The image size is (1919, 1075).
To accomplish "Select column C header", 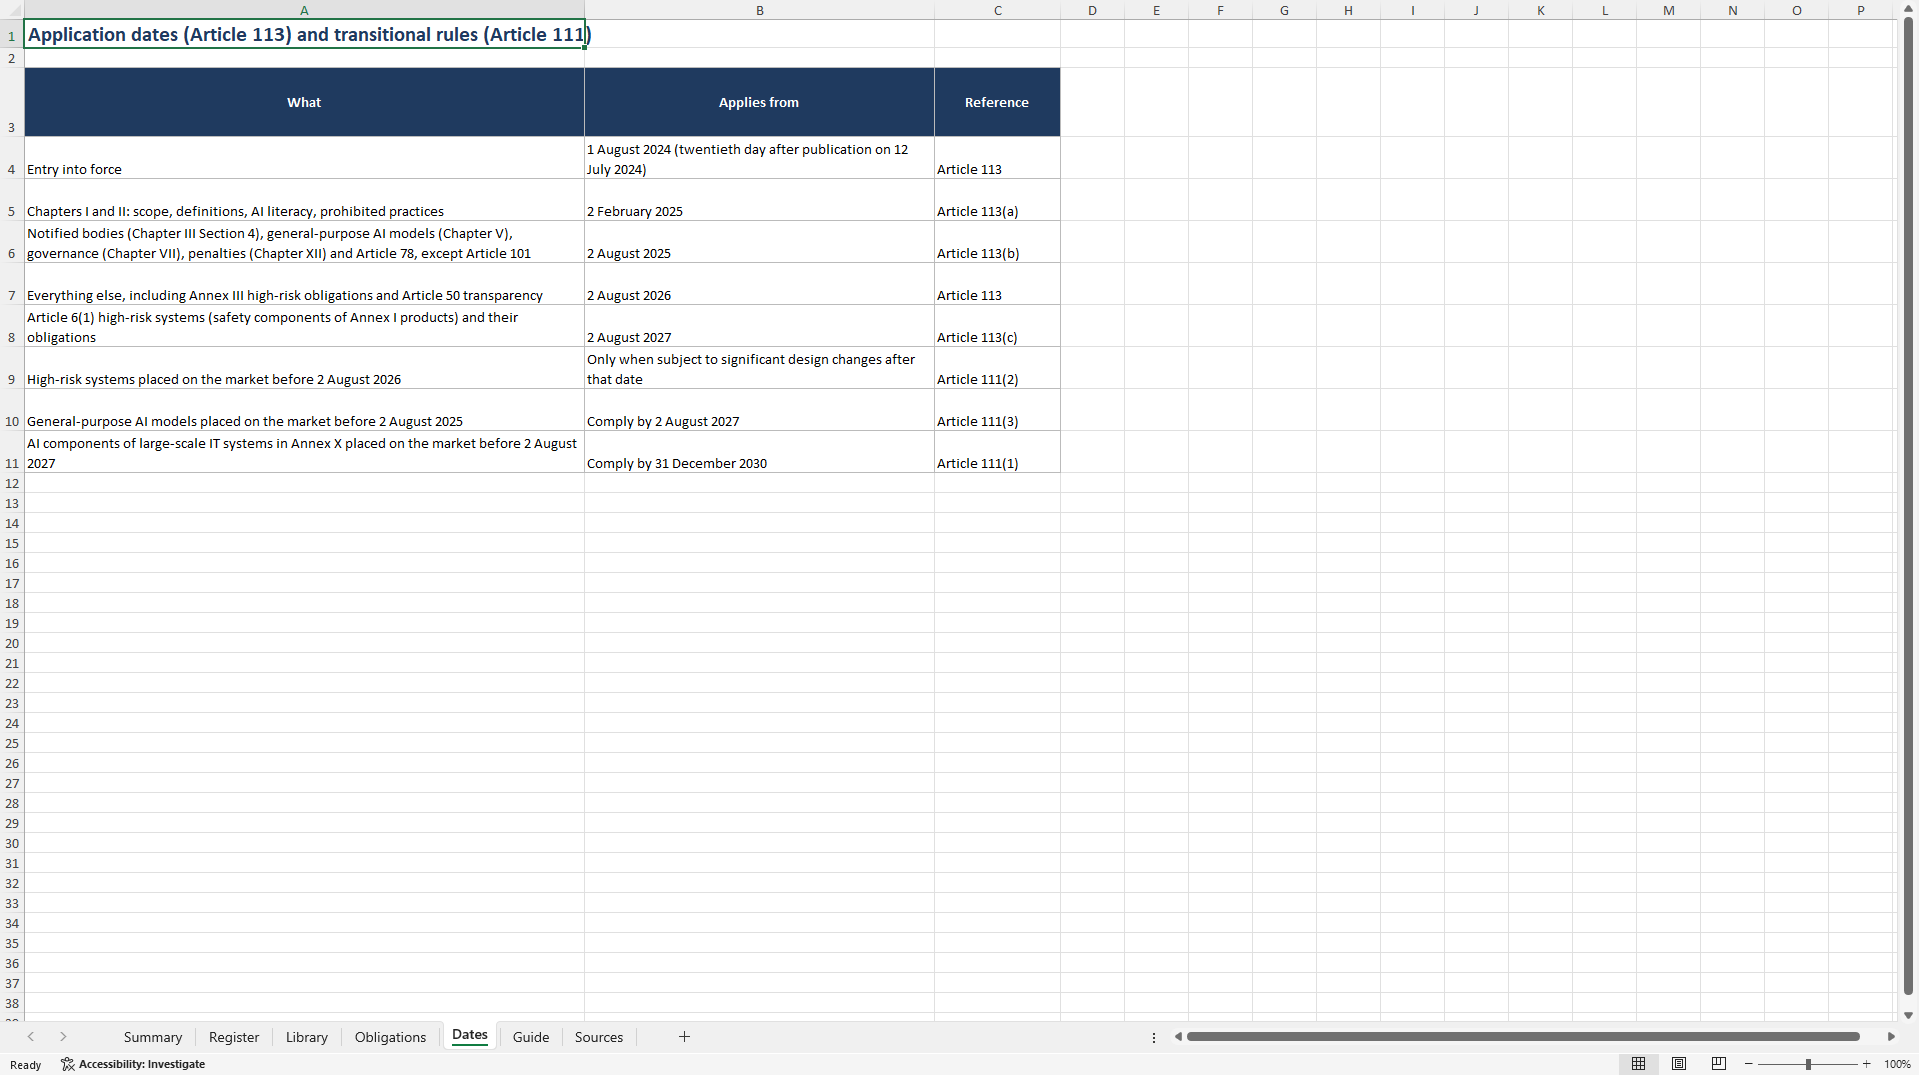I will point(997,10).
